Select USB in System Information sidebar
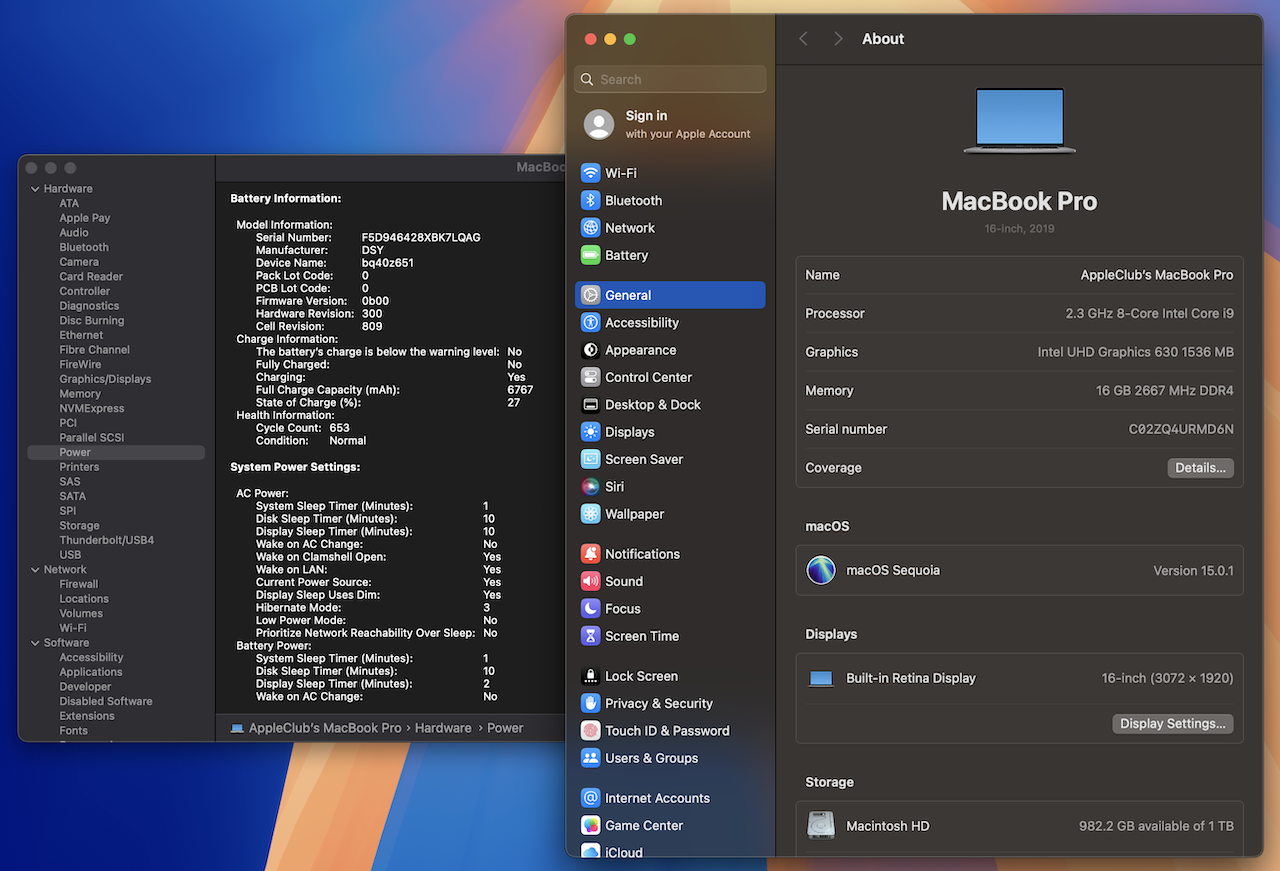 click(x=70, y=555)
